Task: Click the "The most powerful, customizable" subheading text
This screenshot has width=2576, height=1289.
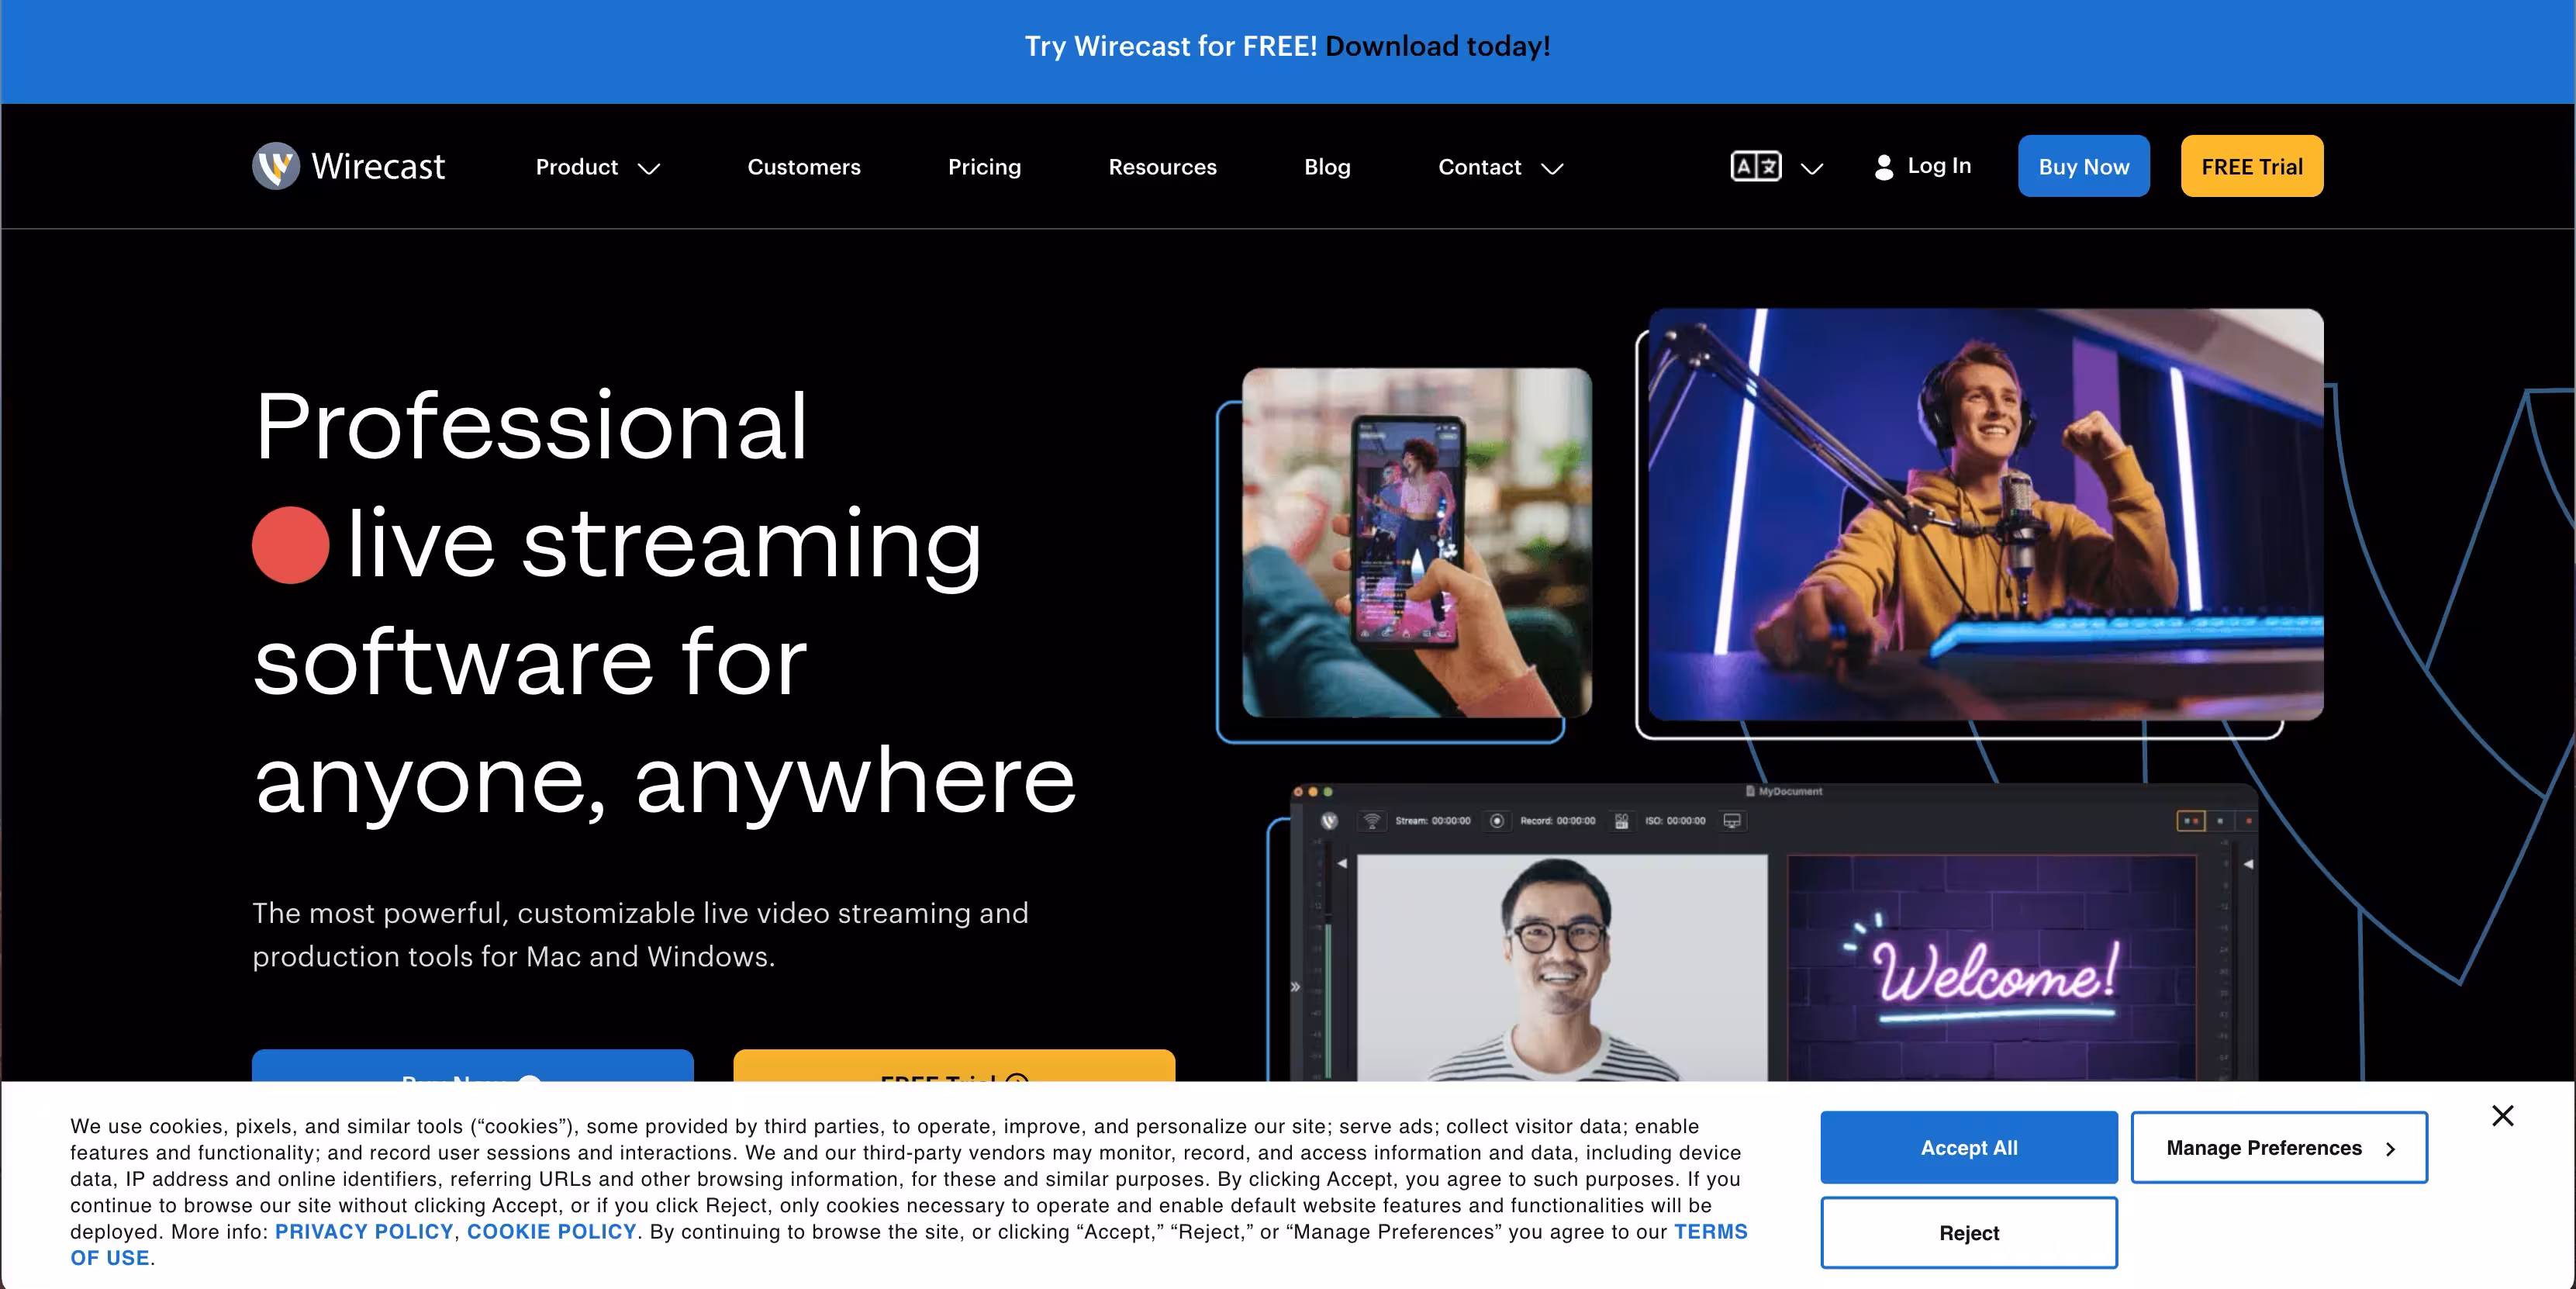Action: (640, 934)
